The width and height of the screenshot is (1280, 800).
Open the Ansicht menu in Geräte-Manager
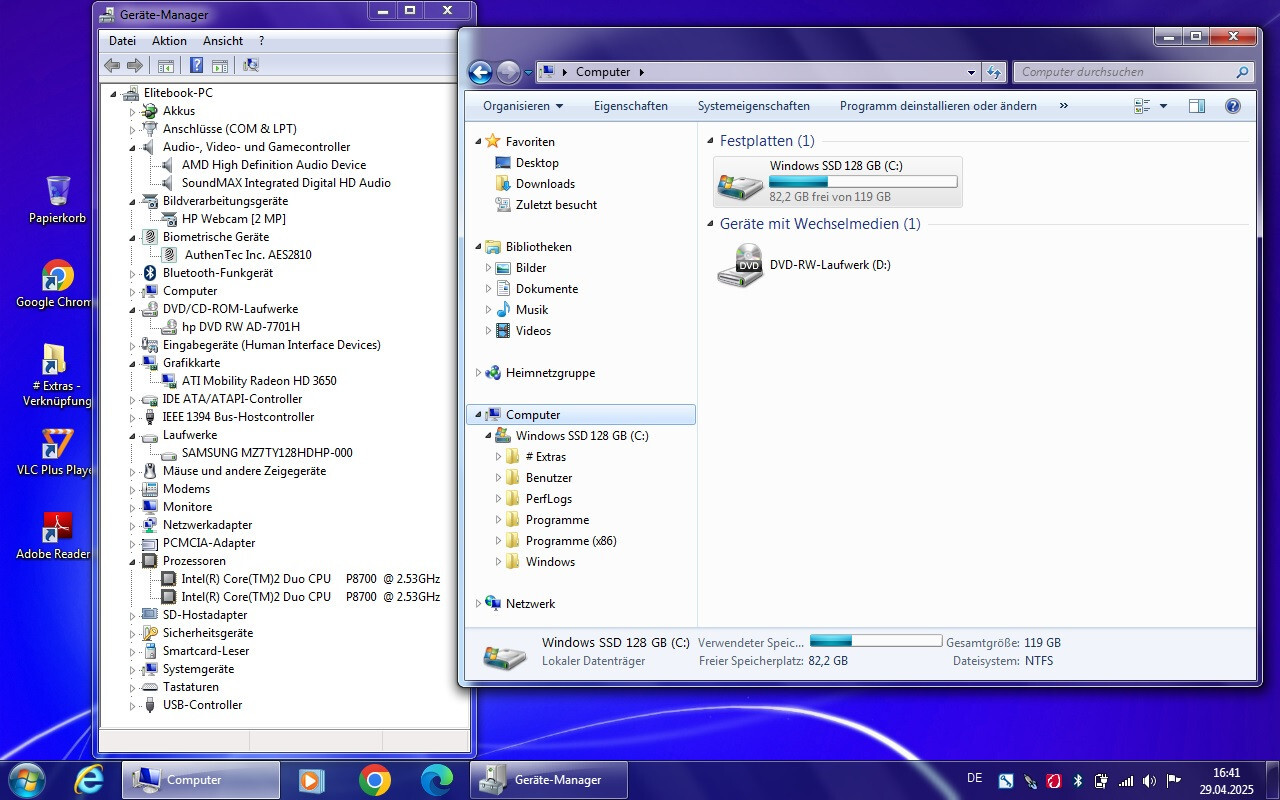[223, 41]
